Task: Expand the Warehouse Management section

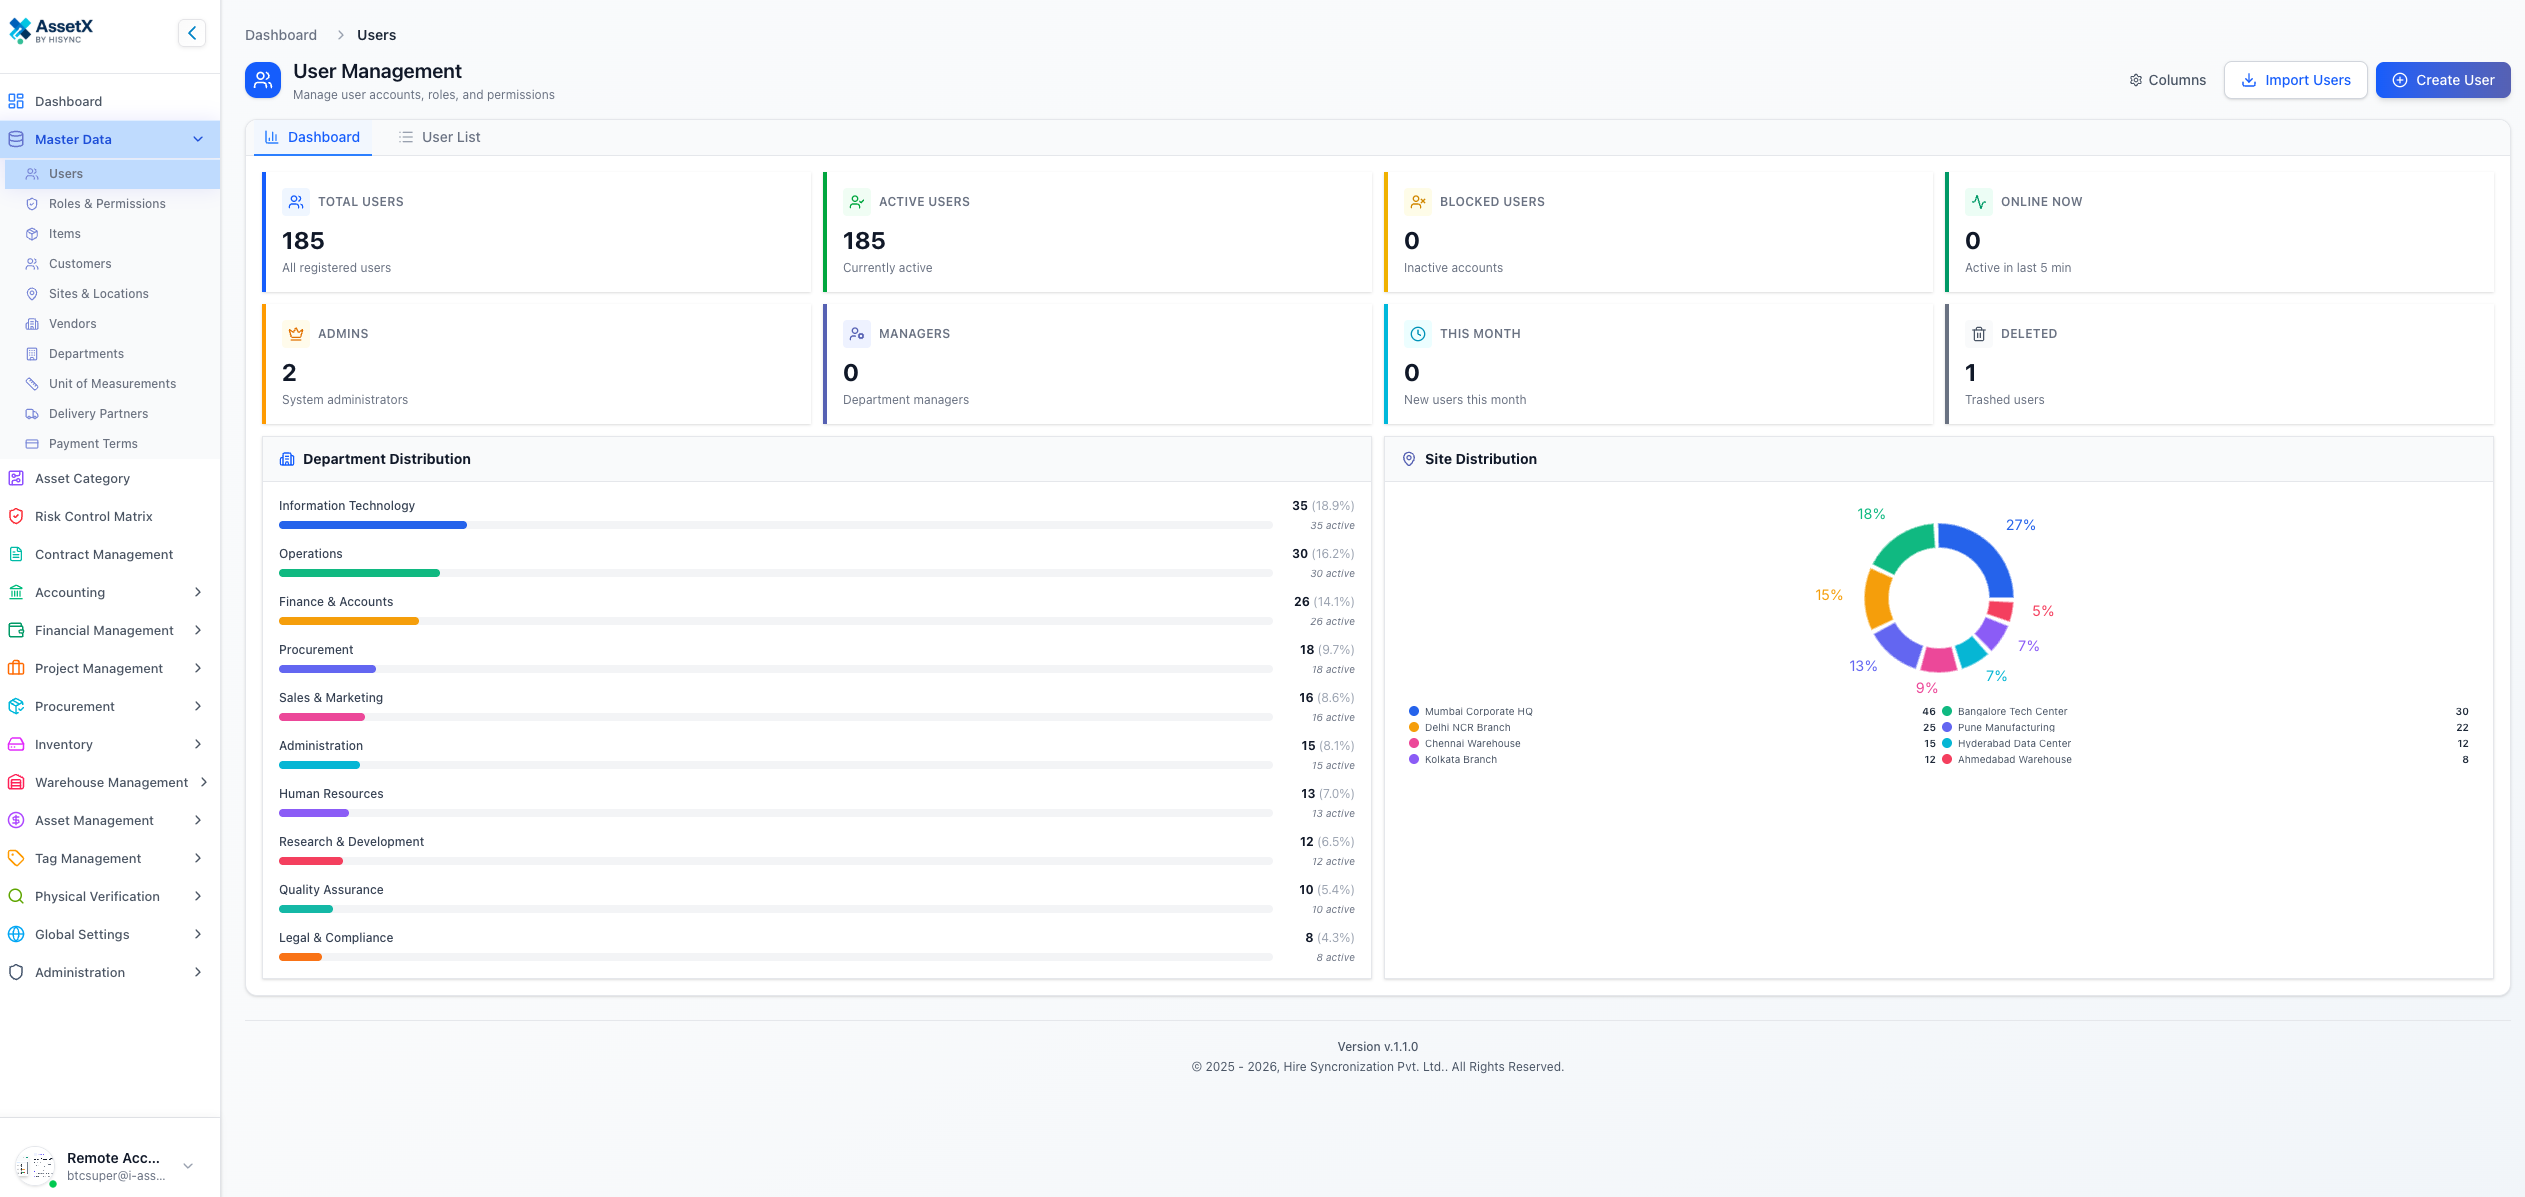Action: tap(110, 782)
